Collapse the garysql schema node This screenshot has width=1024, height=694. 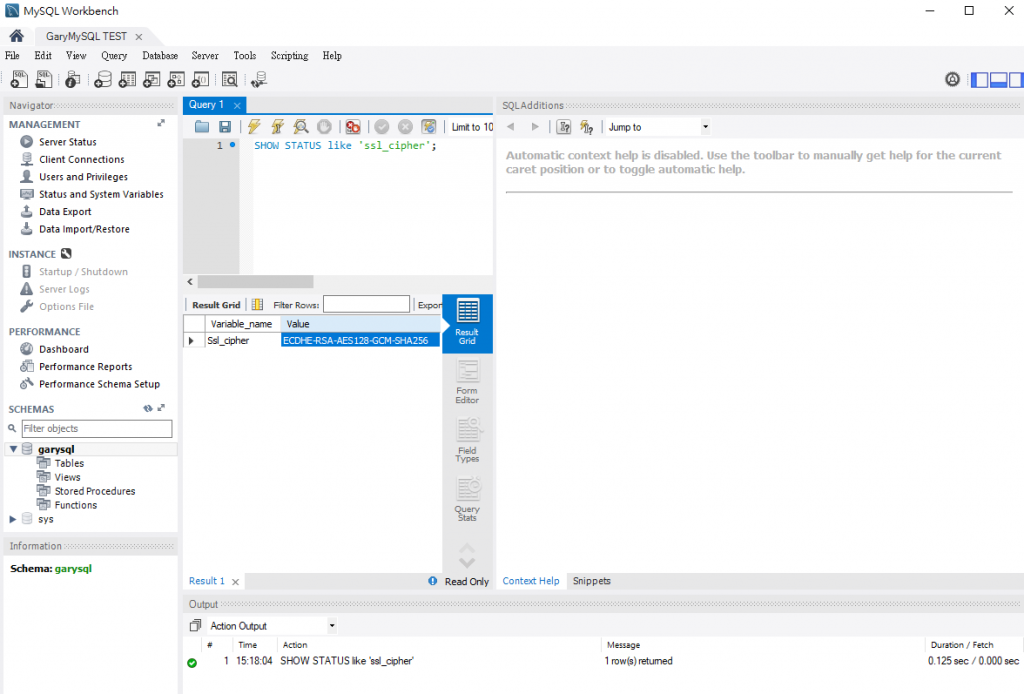pos(13,449)
